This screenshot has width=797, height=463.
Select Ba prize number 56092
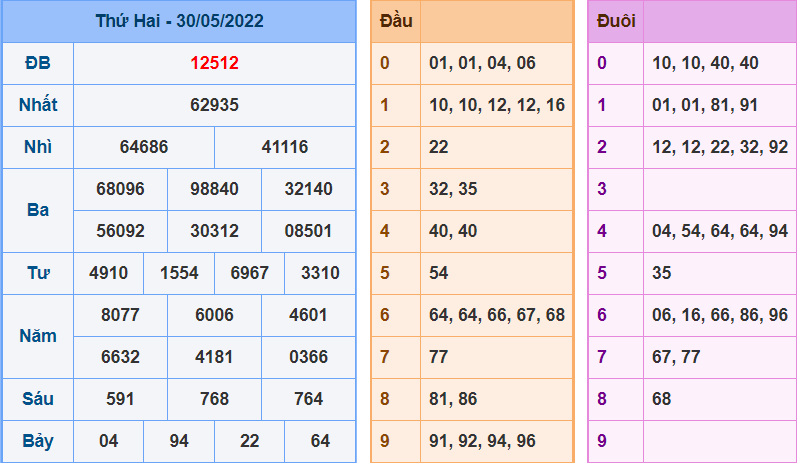coord(120,231)
